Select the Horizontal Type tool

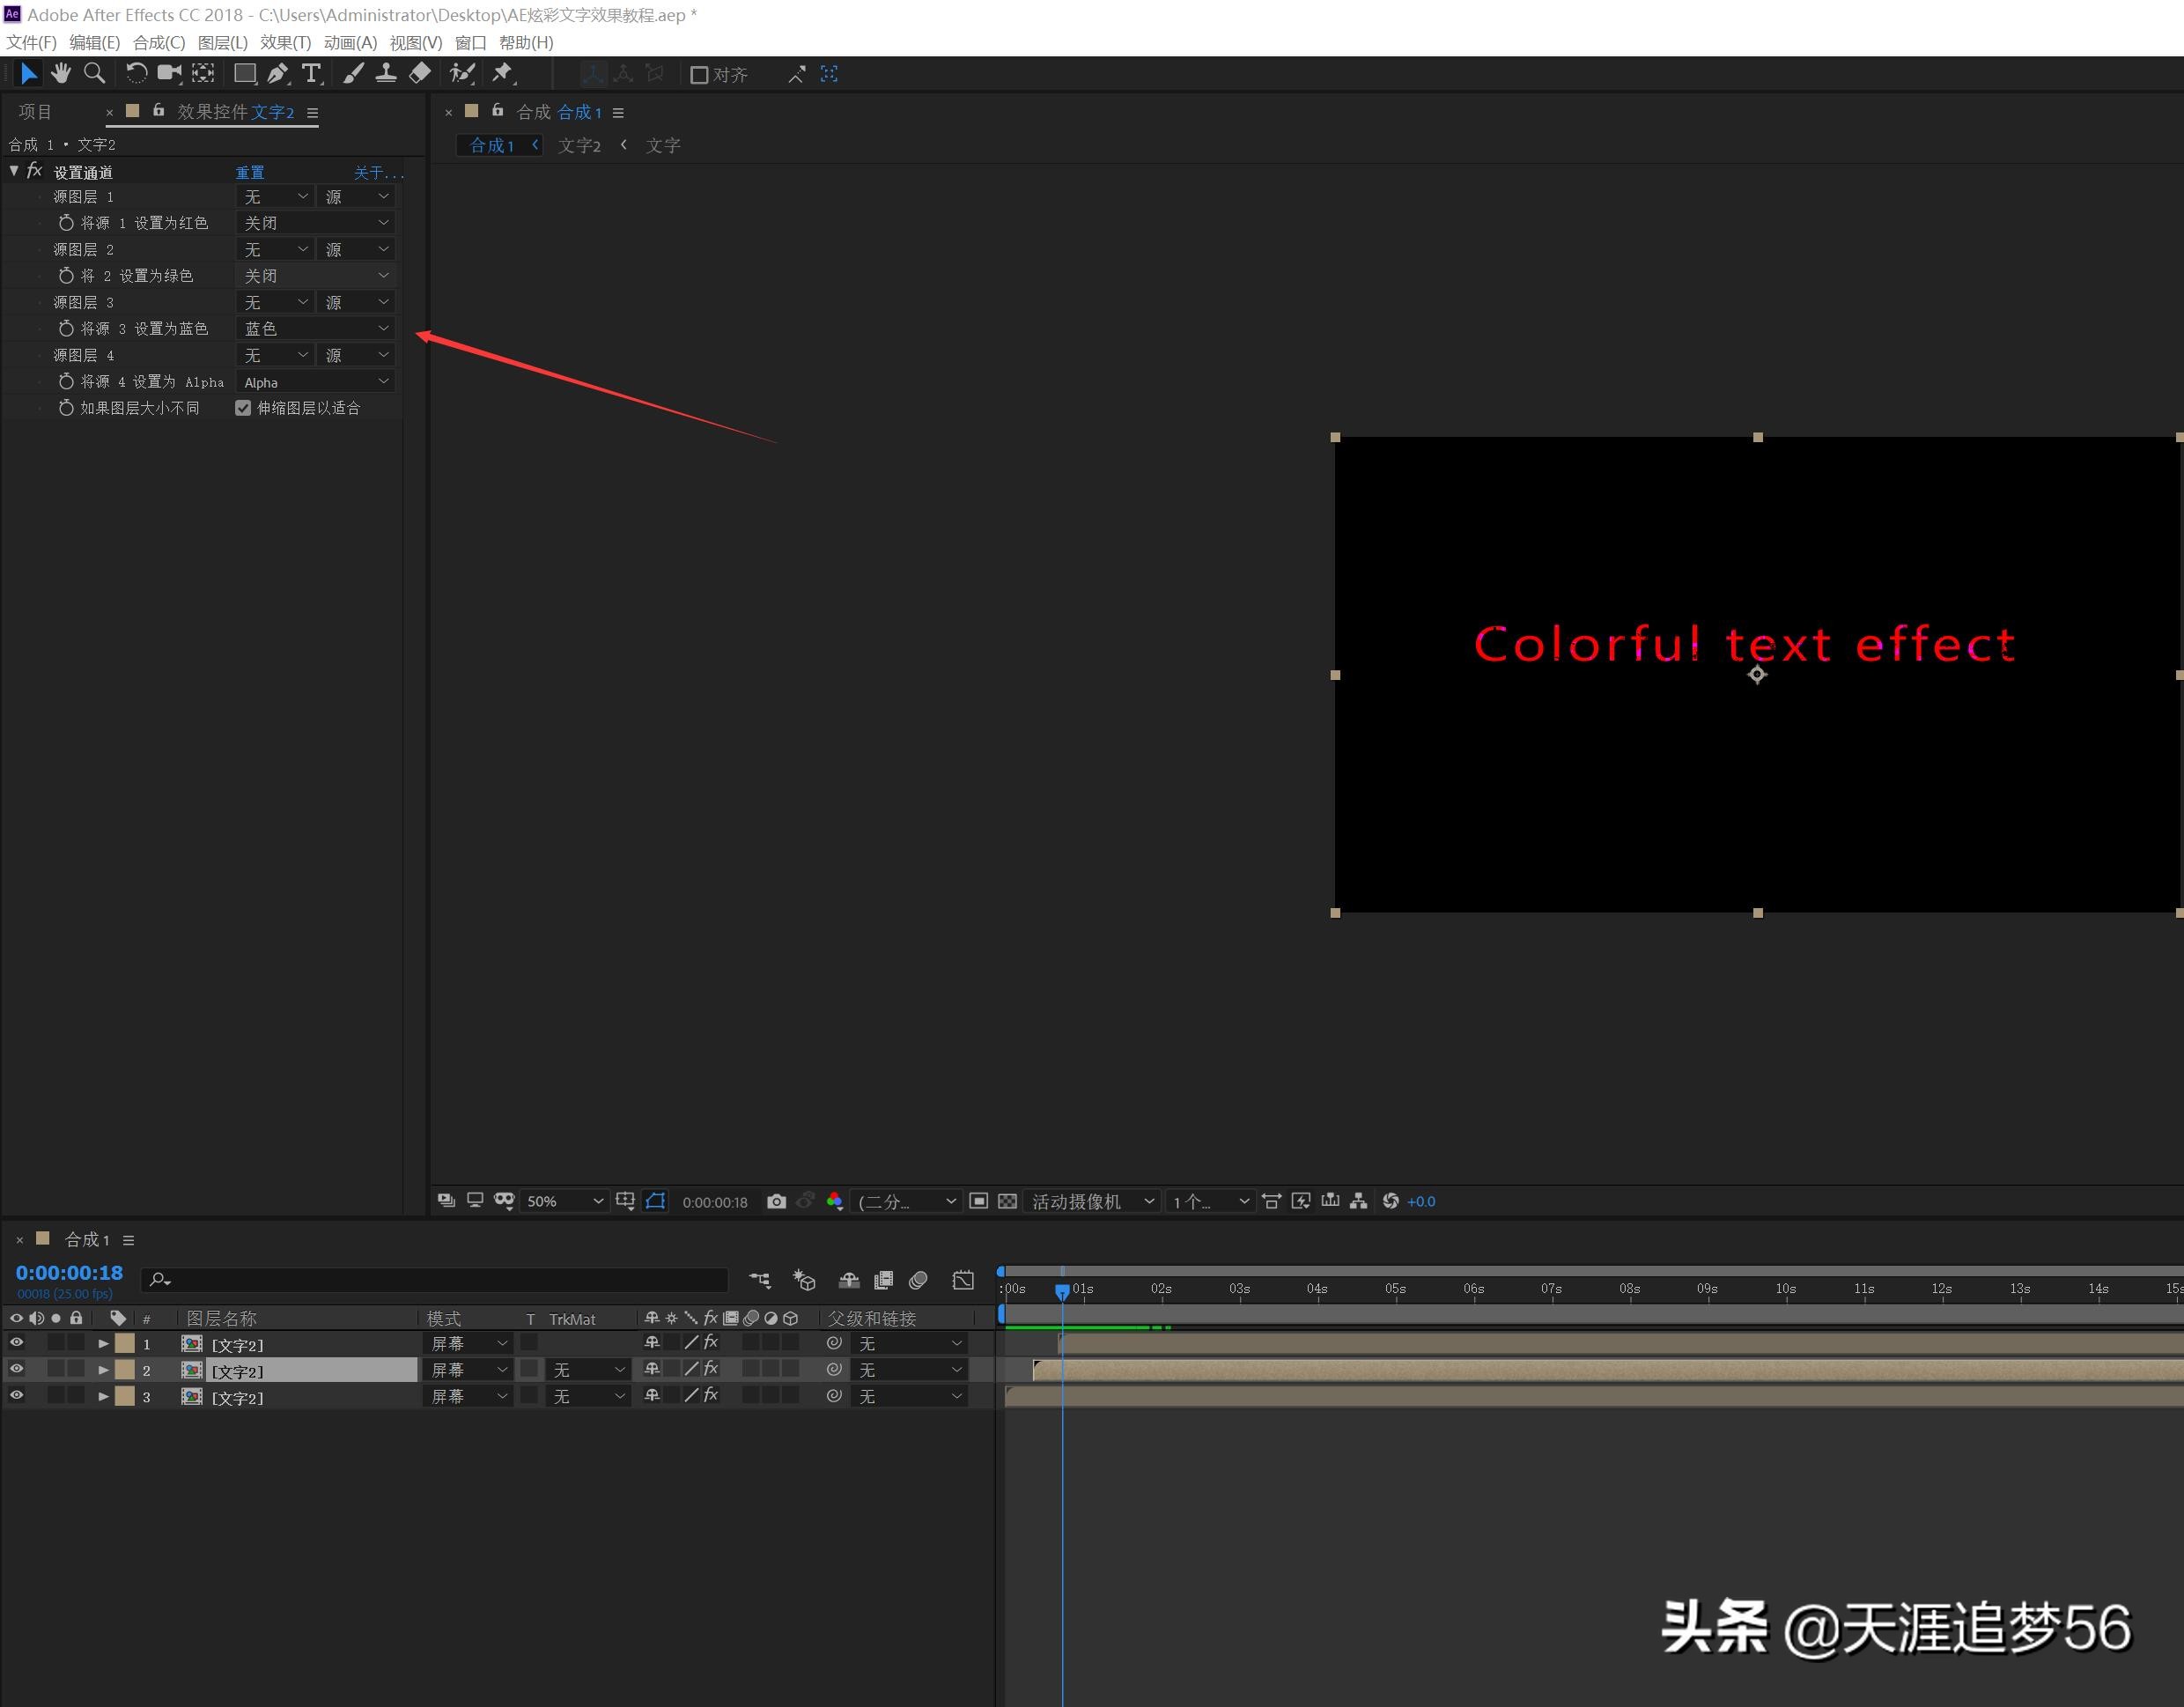(311, 73)
